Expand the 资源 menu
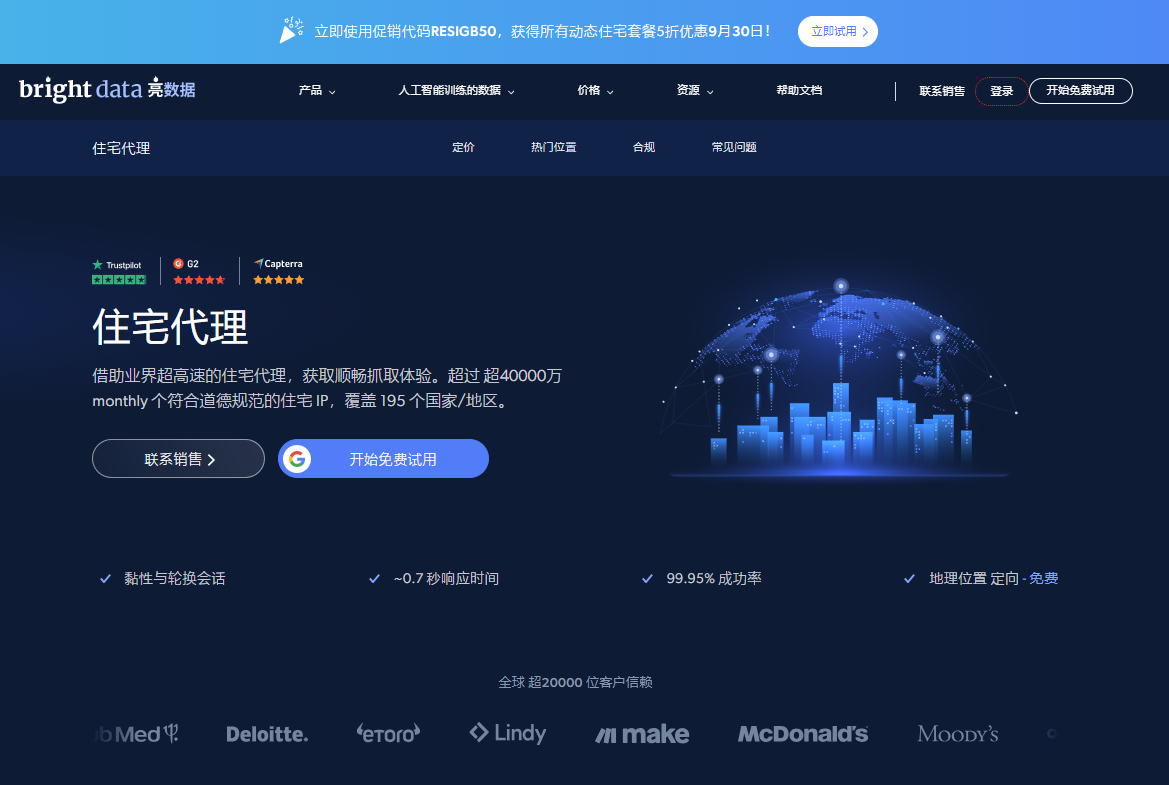Viewport: 1169px width, 785px height. [x=695, y=90]
